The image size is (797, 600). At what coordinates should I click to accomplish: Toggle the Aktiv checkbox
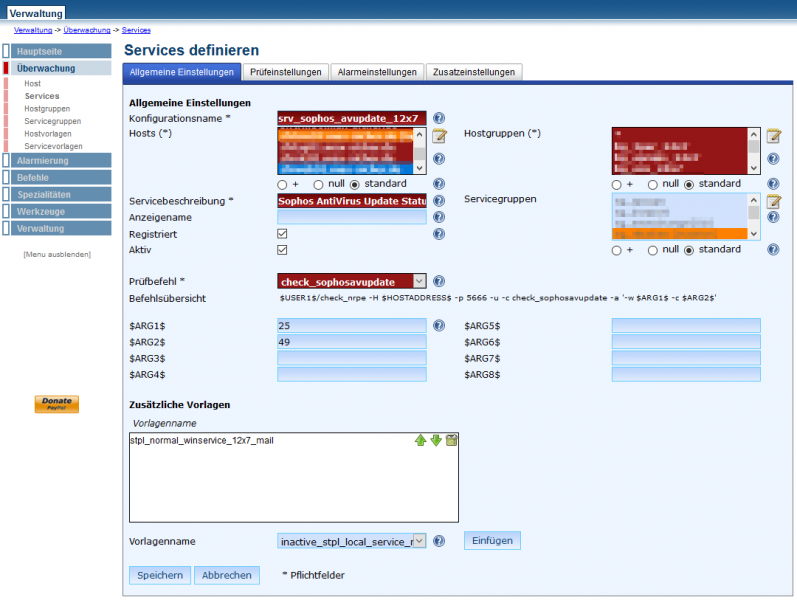(x=282, y=250)
